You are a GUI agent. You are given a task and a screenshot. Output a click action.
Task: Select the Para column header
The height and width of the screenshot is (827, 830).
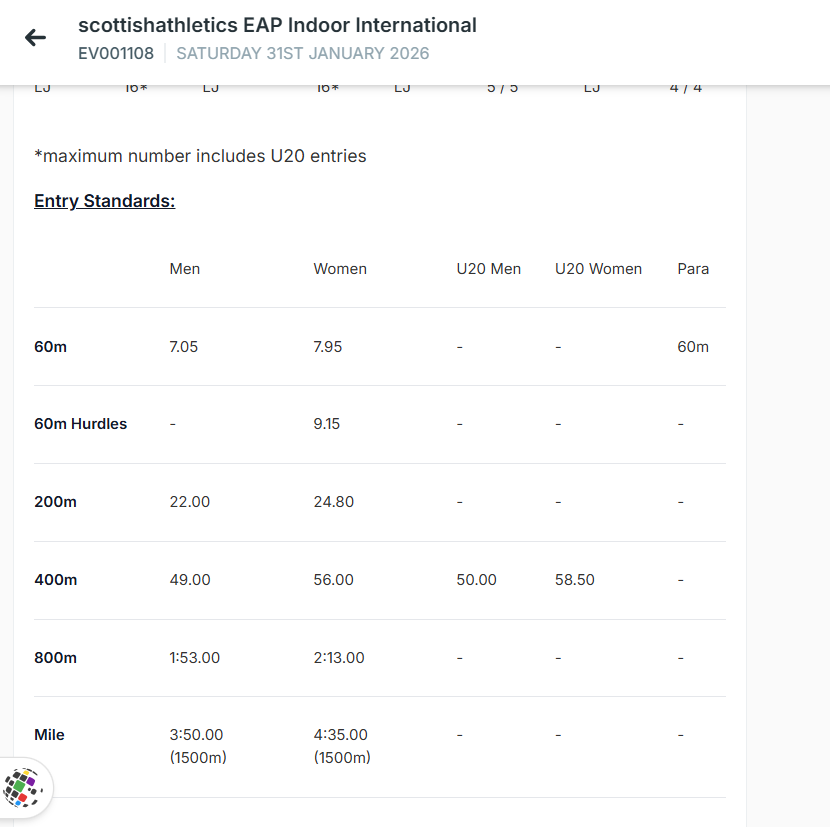click(x=693, y=269)
